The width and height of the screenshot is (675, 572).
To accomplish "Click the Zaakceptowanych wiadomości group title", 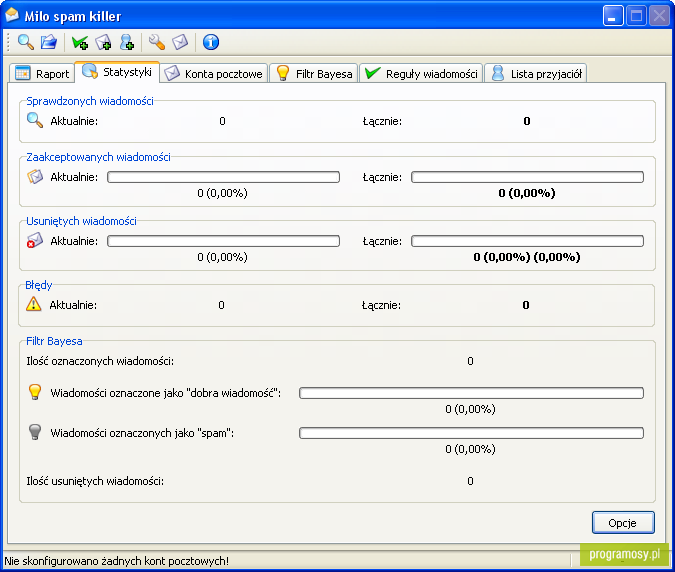I will pos(98,157).
